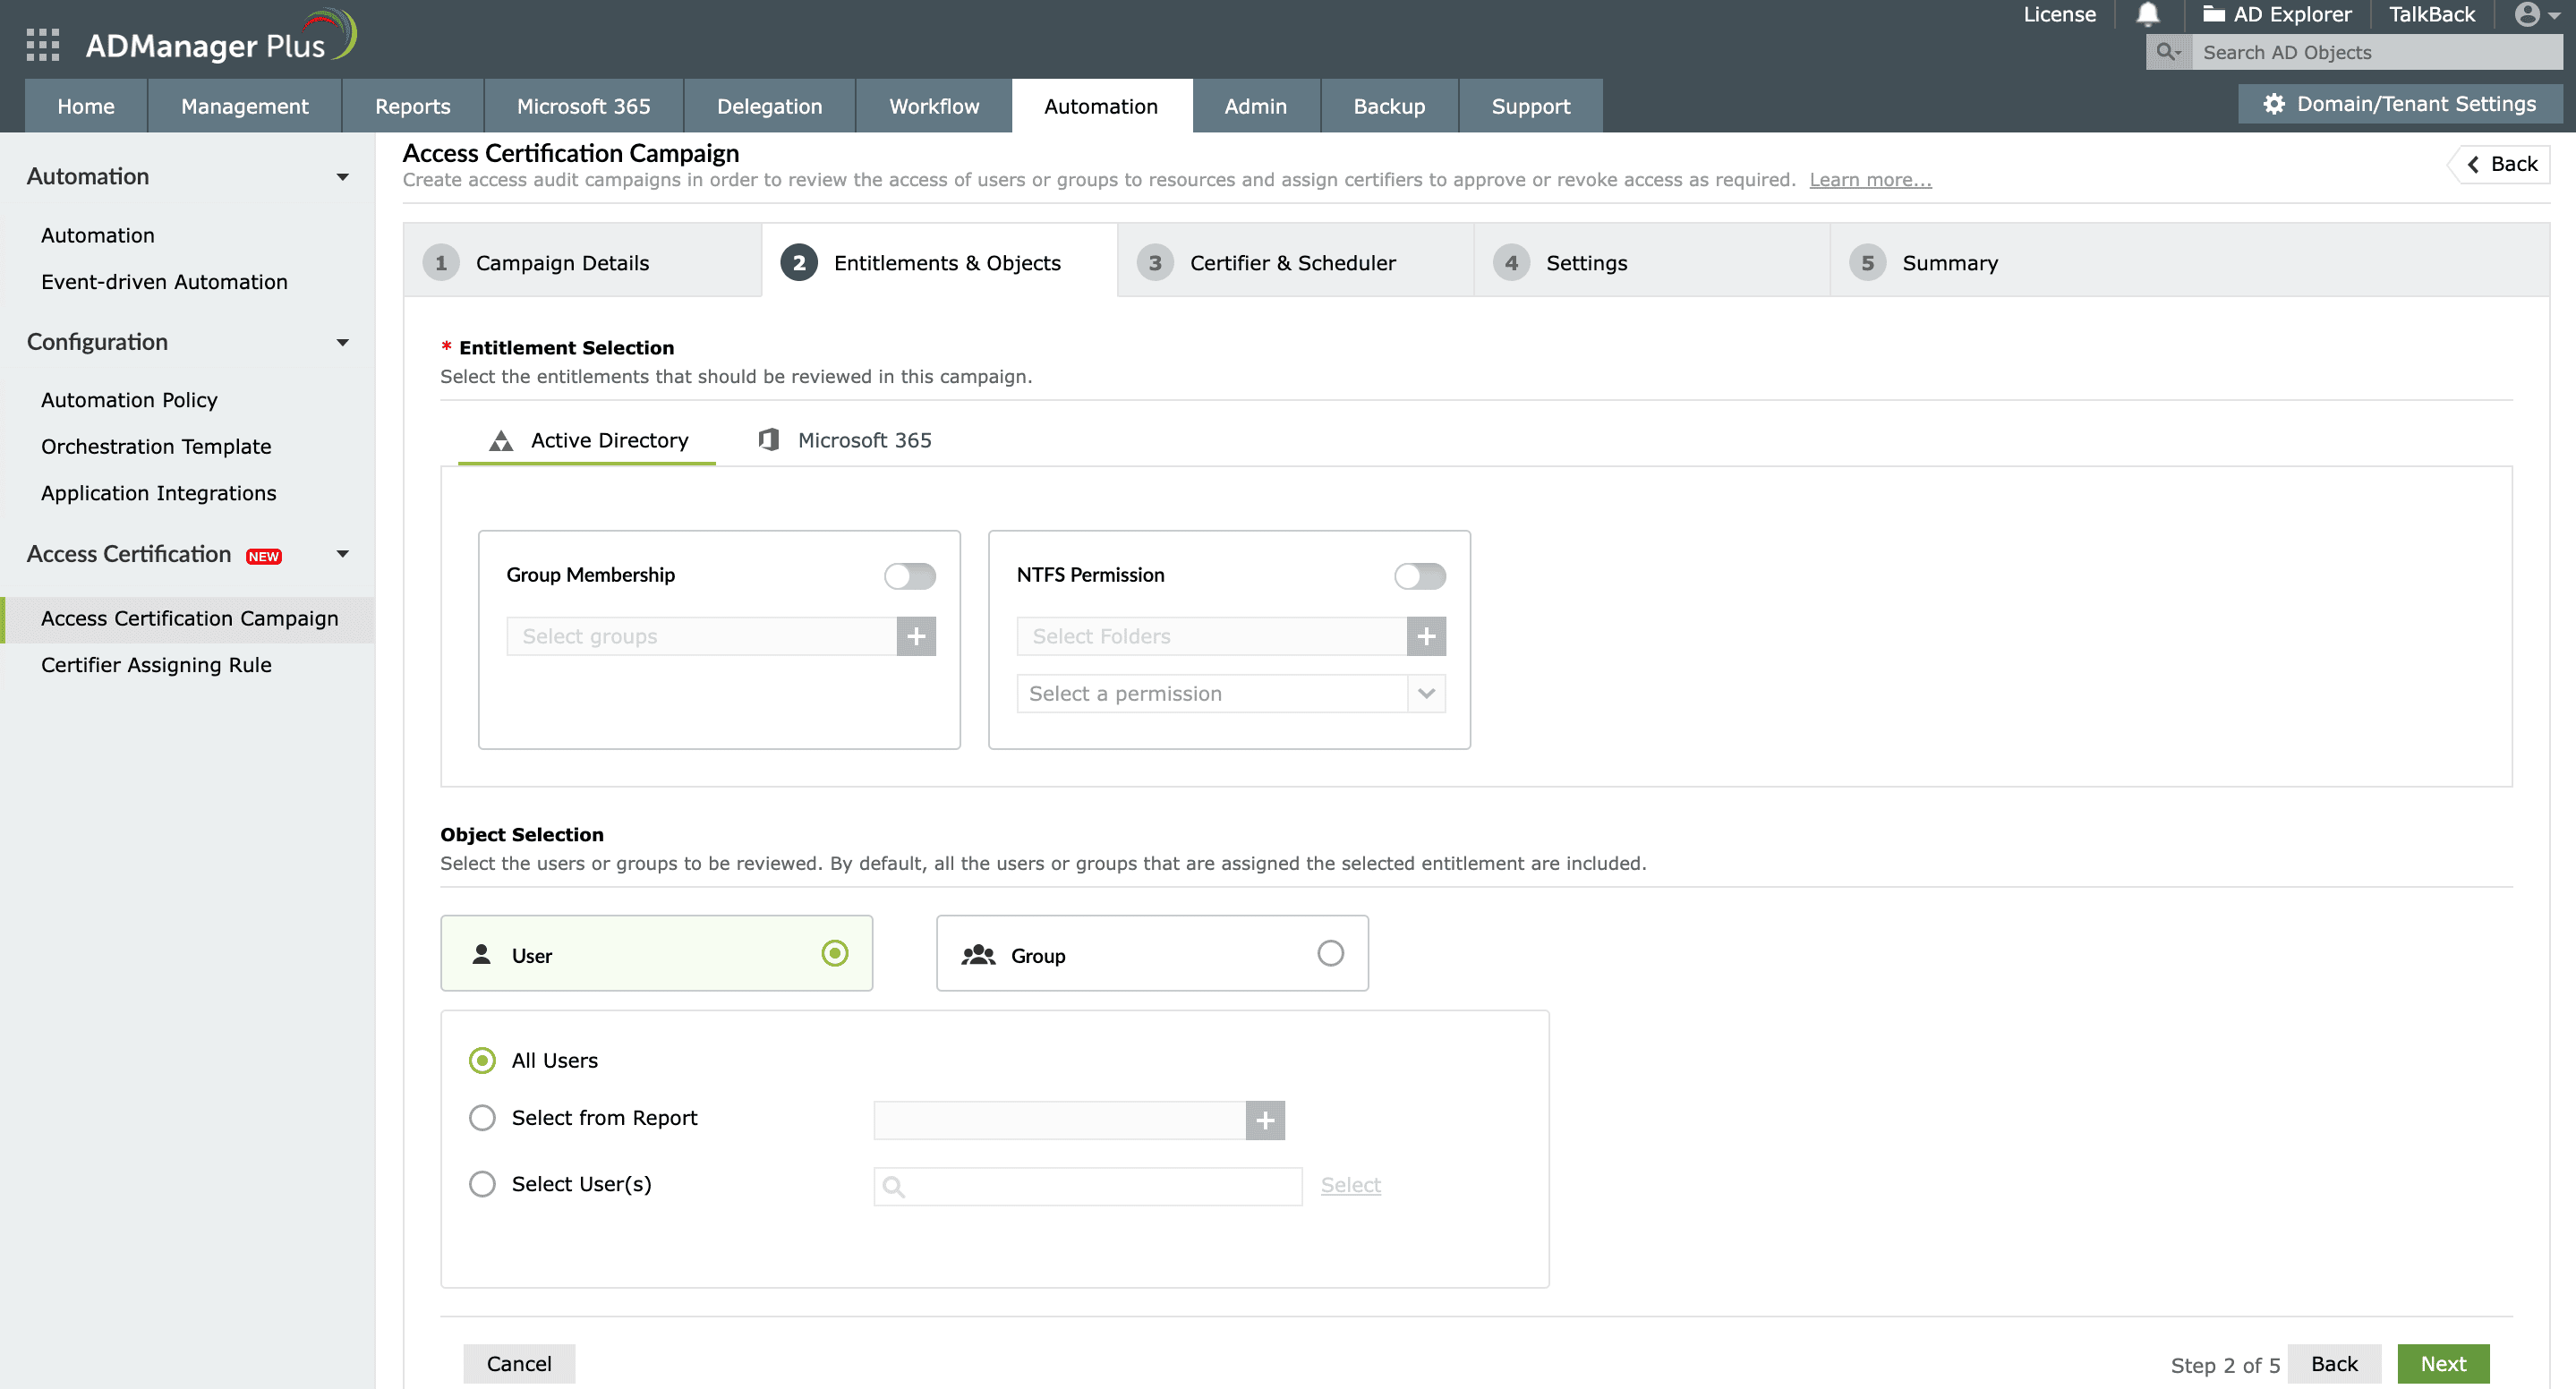Click plus icon beside Select Folders

(1425, 636)
